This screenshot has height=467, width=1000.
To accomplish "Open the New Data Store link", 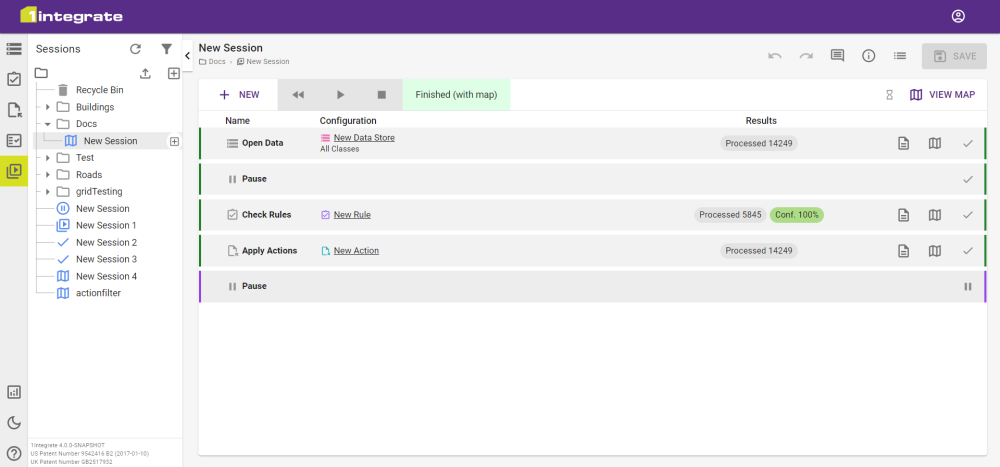I will click(364, 138).
